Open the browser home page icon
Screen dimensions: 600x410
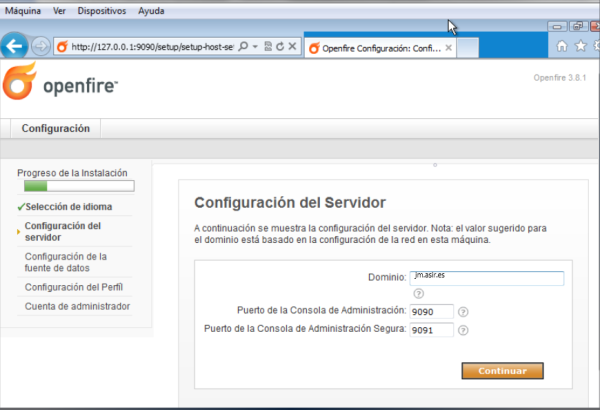562,46
